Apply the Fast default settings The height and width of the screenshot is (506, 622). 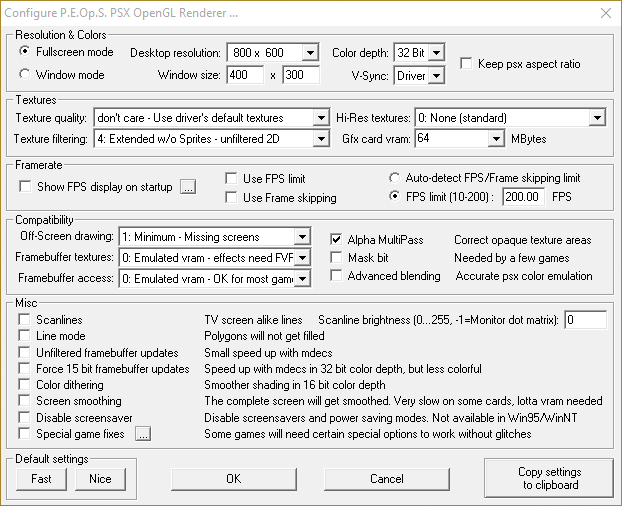tap(41, 479)
